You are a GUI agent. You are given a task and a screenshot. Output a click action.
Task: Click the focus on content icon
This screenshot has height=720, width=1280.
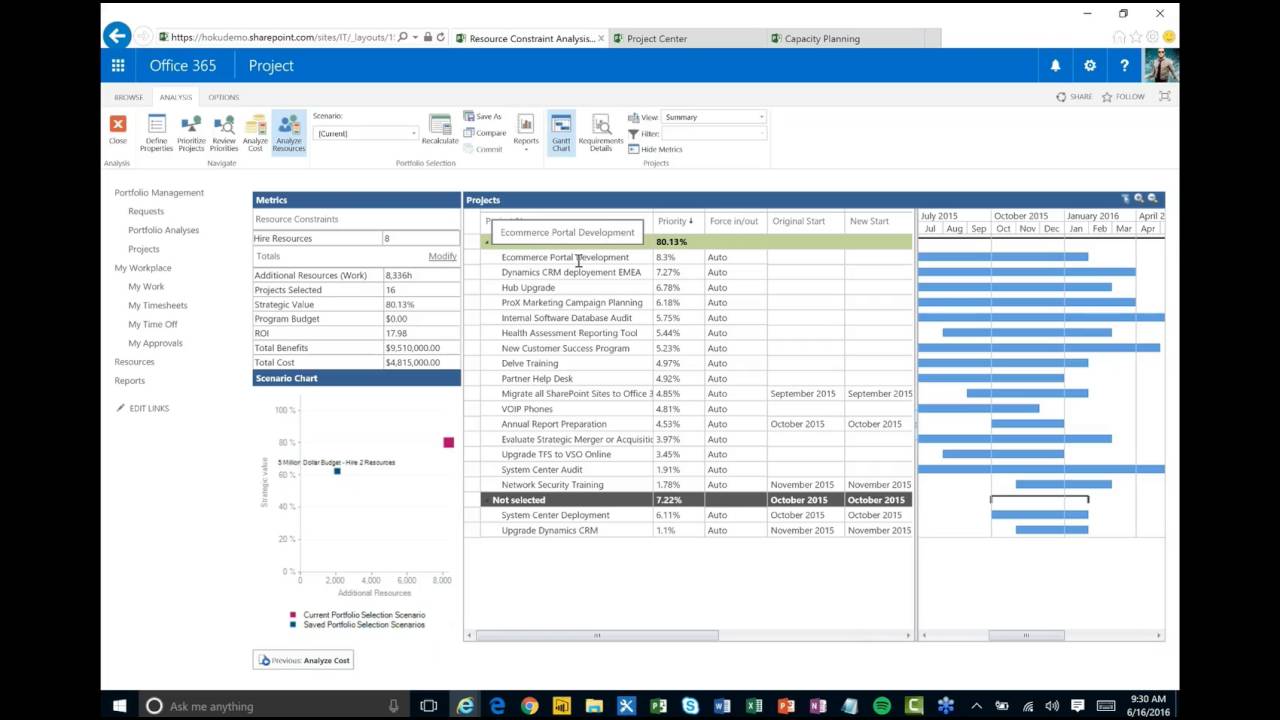1164,97
